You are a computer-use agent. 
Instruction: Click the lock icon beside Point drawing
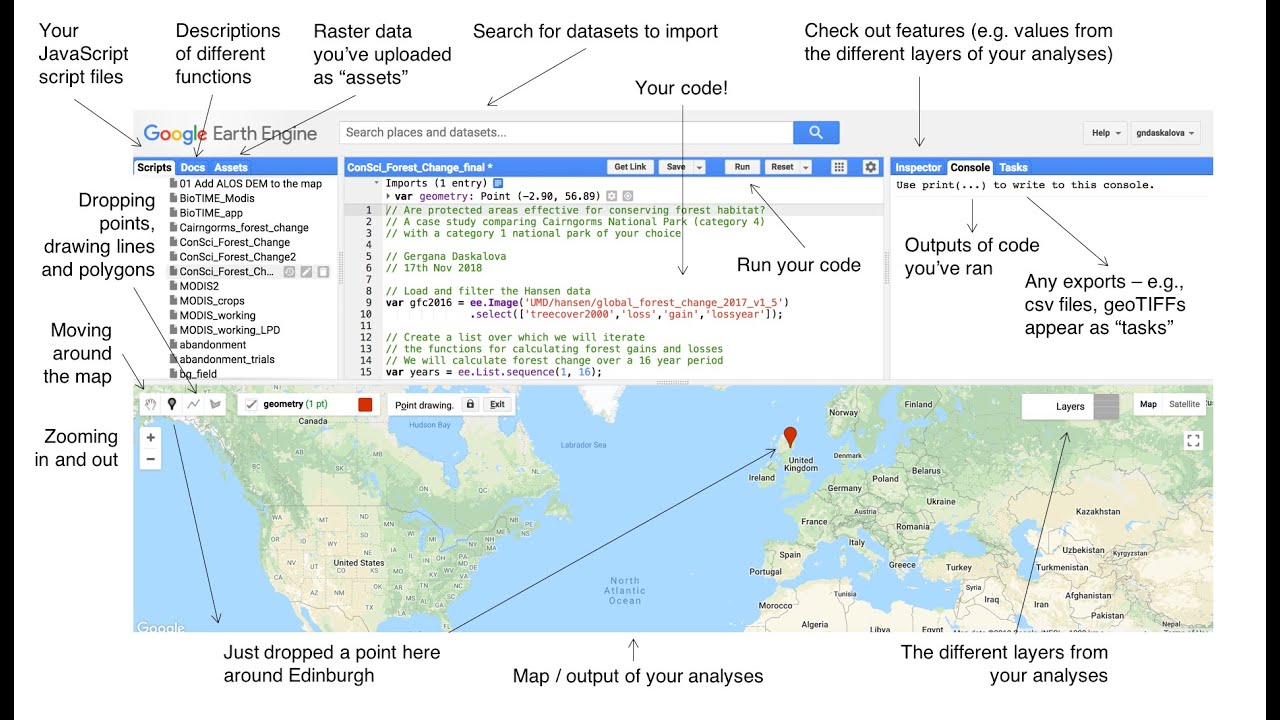click(x=470, y=405)
